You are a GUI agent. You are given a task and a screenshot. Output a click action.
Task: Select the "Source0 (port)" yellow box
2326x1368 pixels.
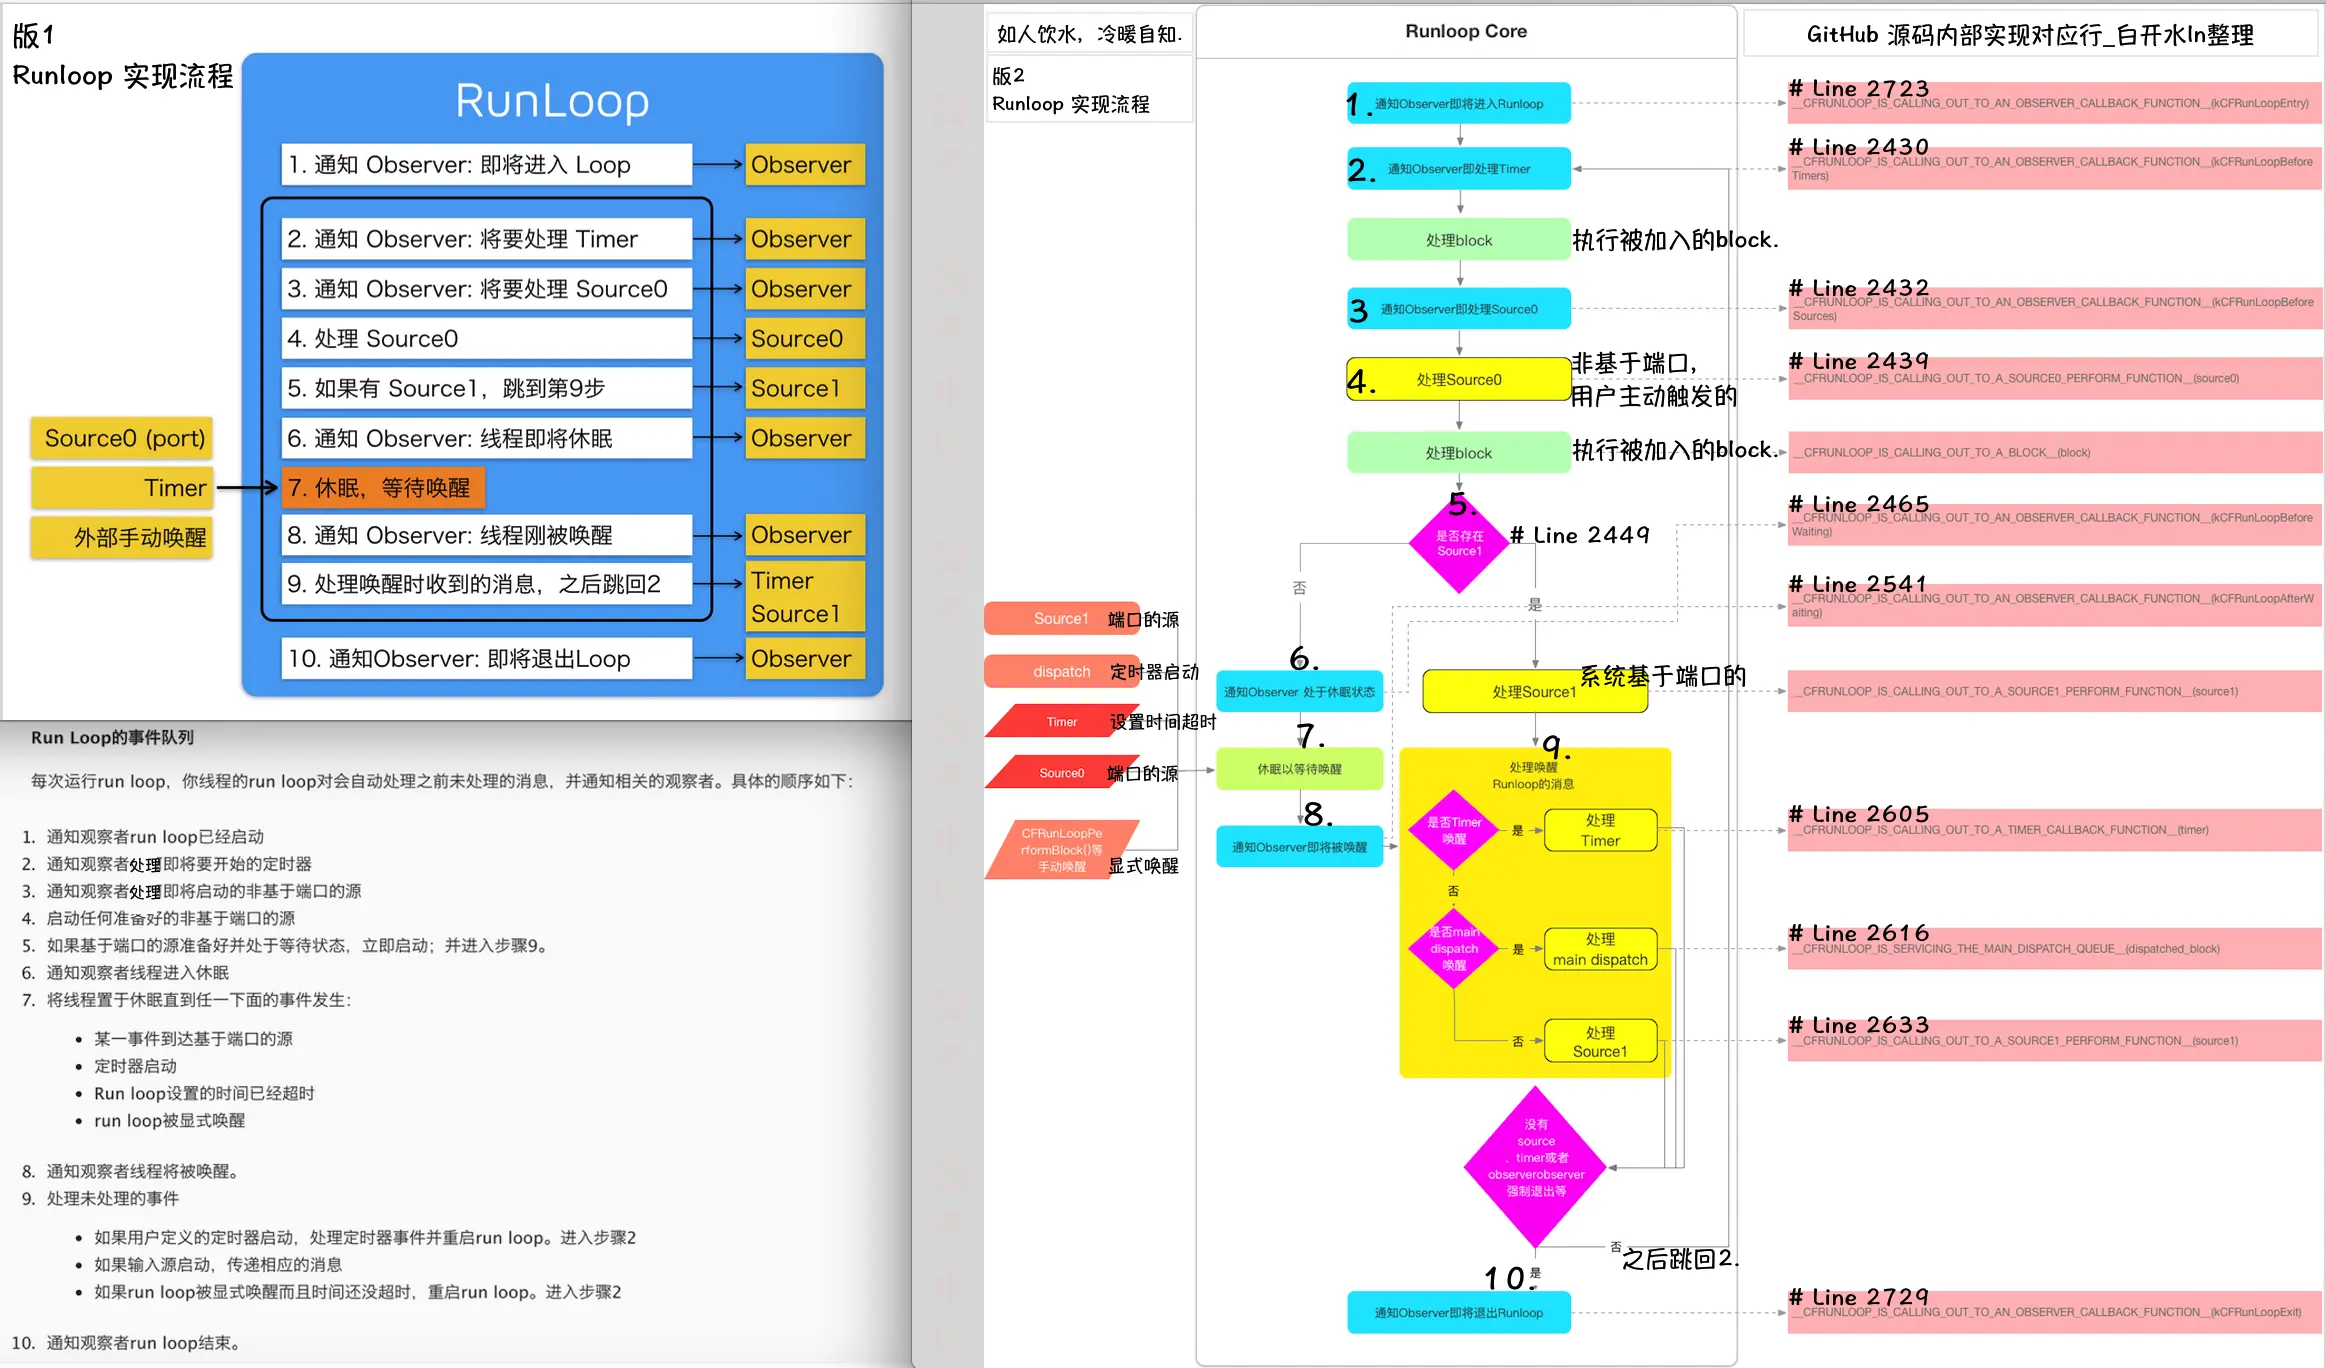click(x=122, y=438)
